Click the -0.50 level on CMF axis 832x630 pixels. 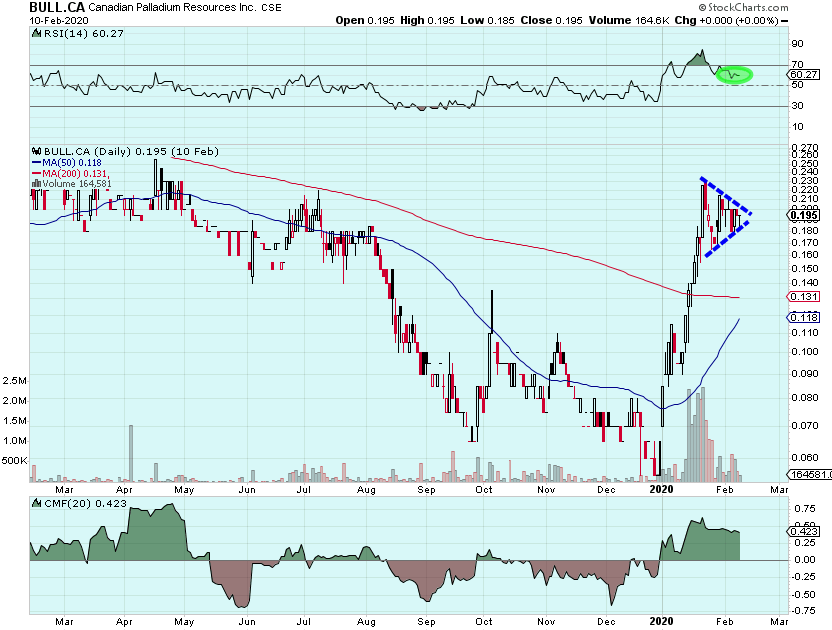(x=804, y=594)
